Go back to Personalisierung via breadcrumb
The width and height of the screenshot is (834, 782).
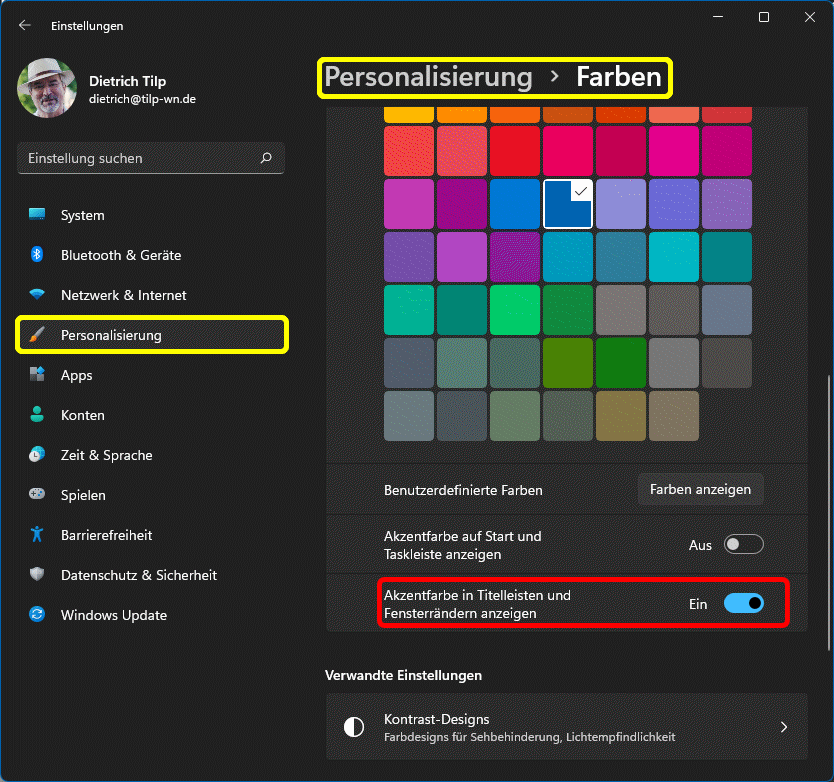pos(428,77)
